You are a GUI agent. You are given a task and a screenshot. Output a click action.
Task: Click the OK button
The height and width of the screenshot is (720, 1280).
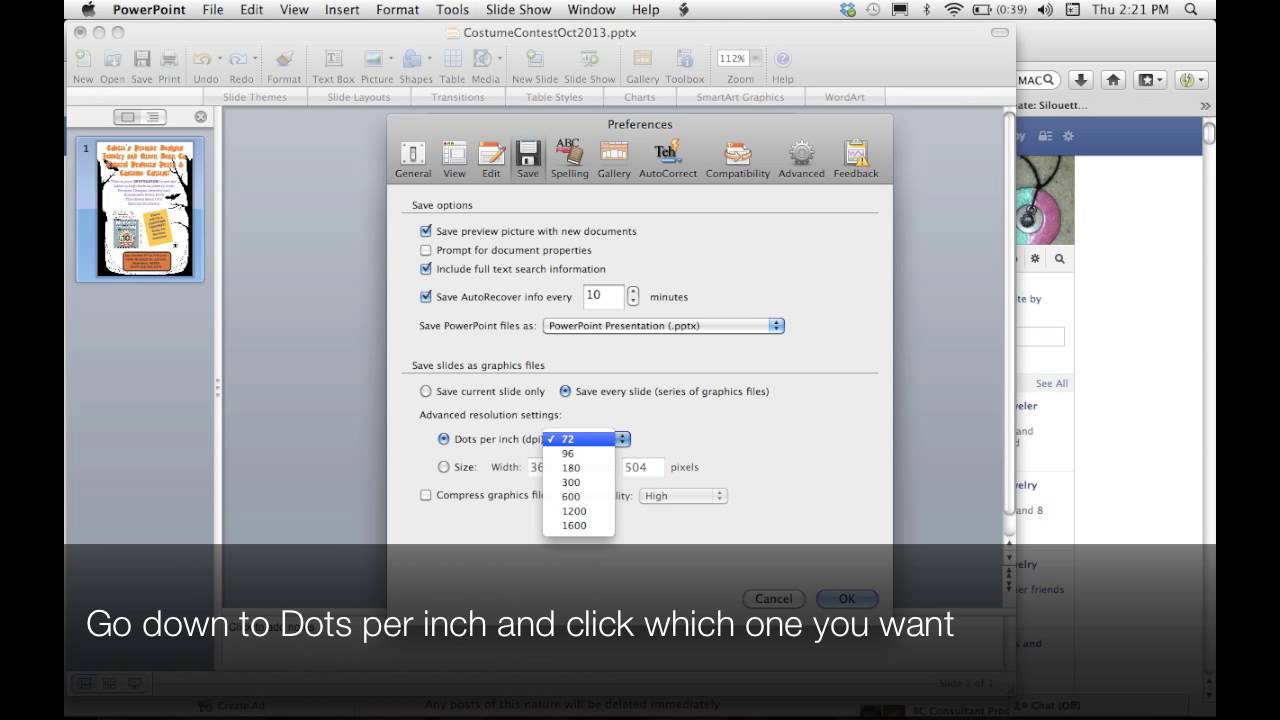coord(847,598)
